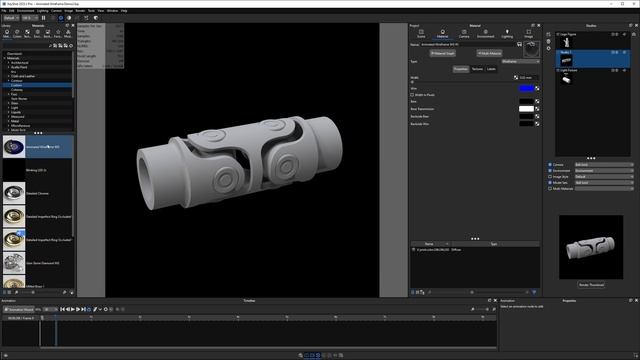Viewport: 640px width, 360px height.
Task: Click the Material Graph button
Action: 442,53
